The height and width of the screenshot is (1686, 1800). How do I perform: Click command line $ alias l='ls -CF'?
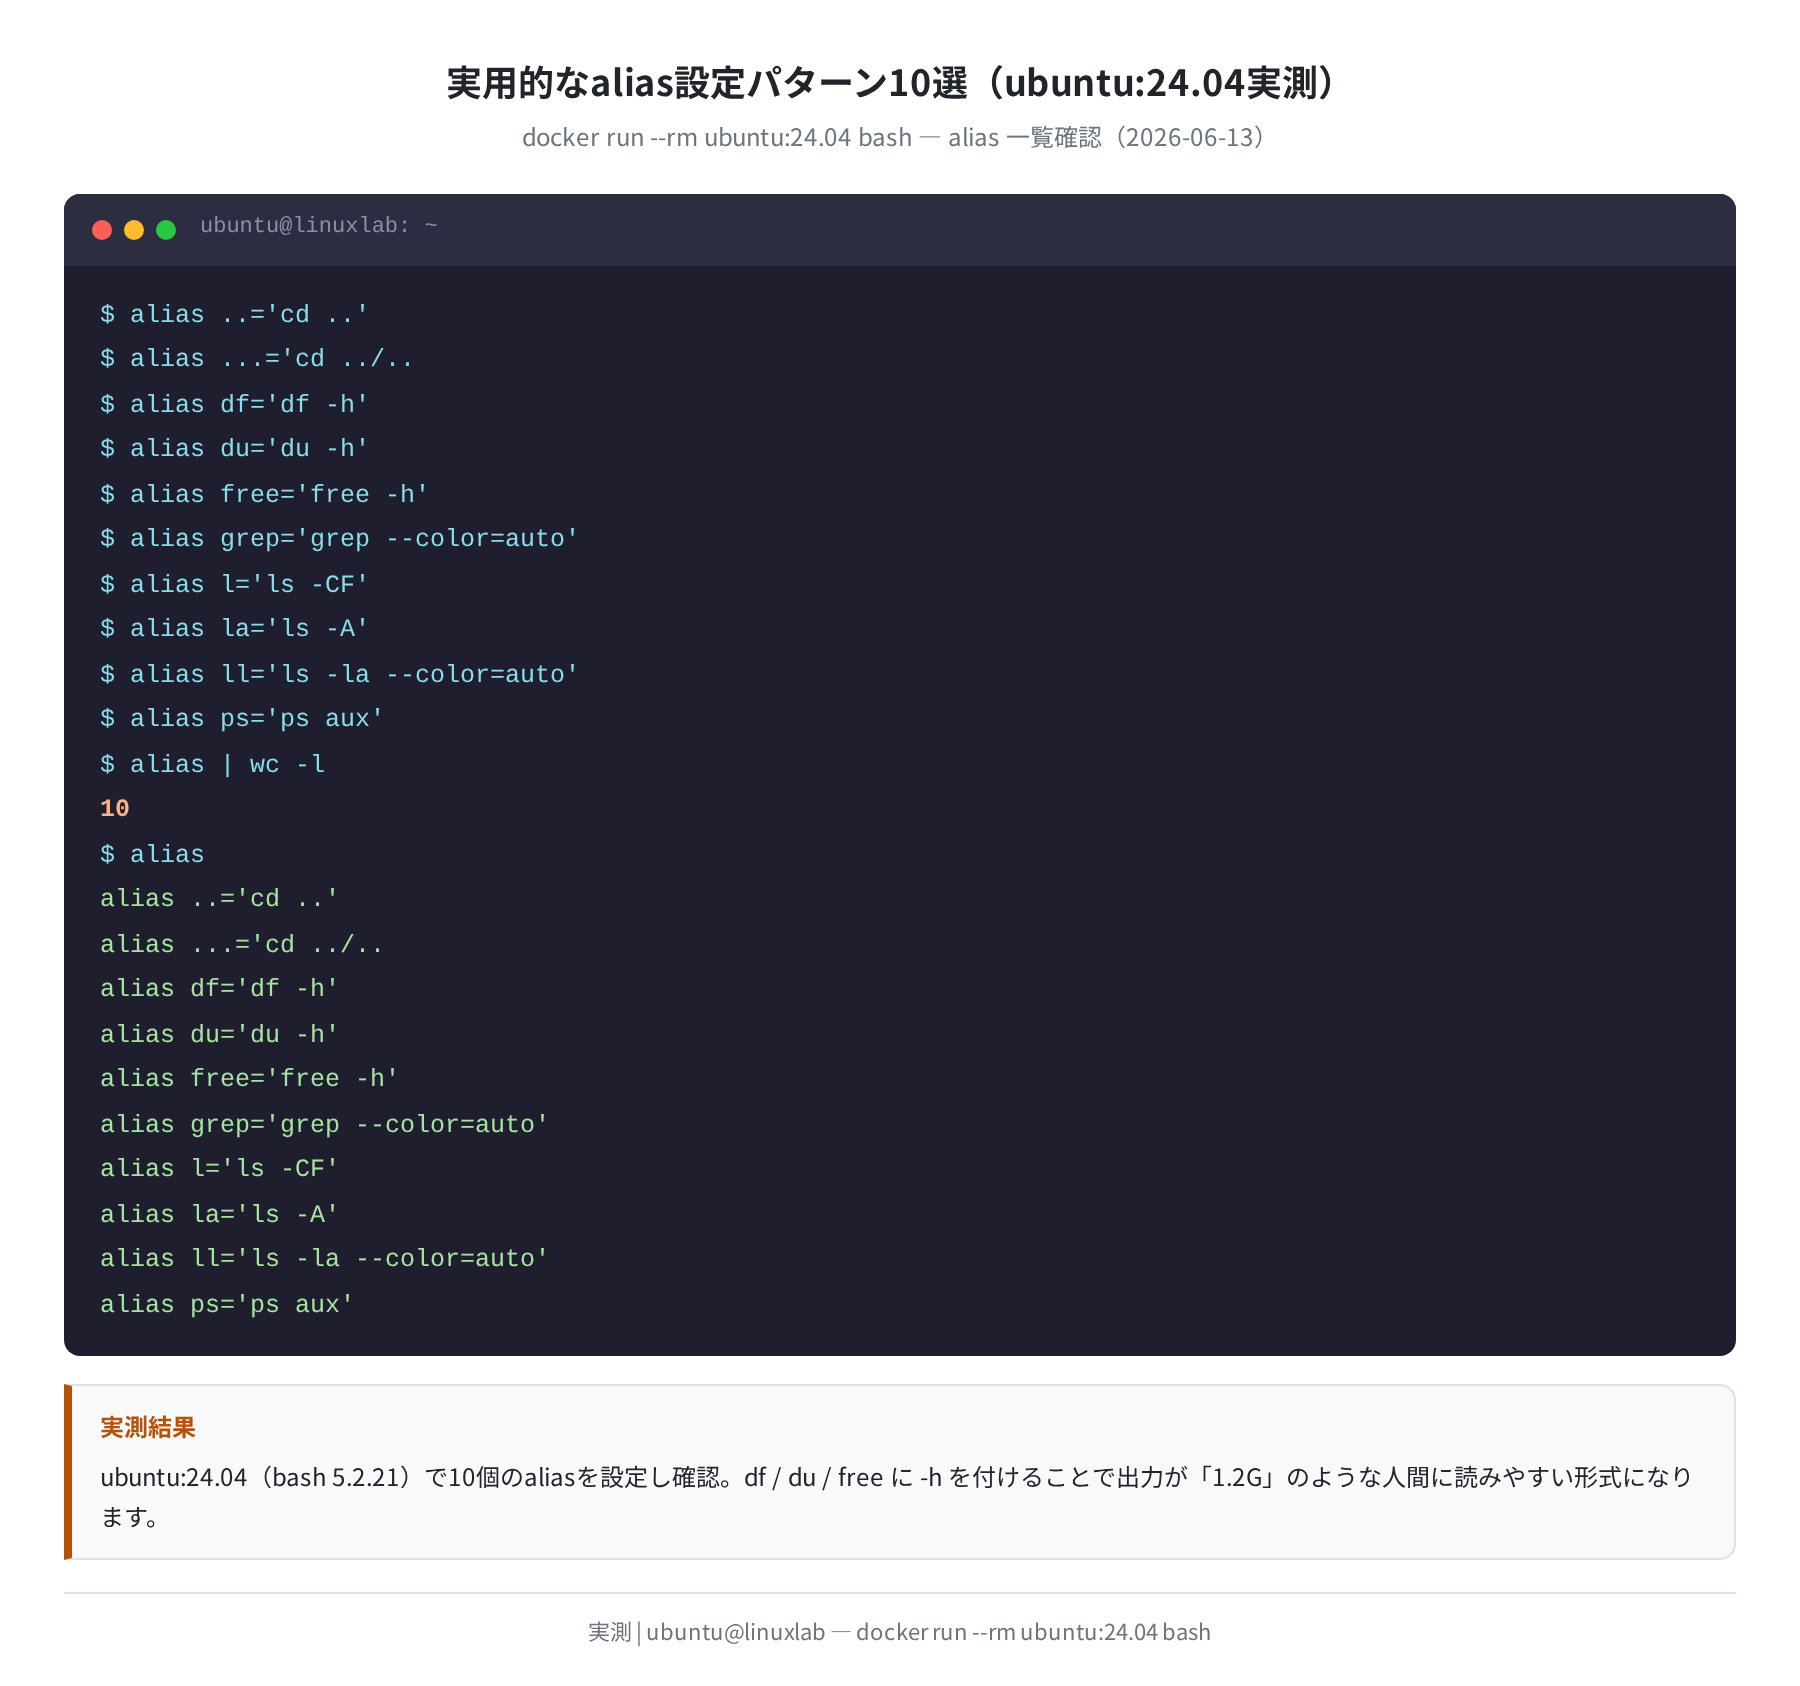point(235,584)
